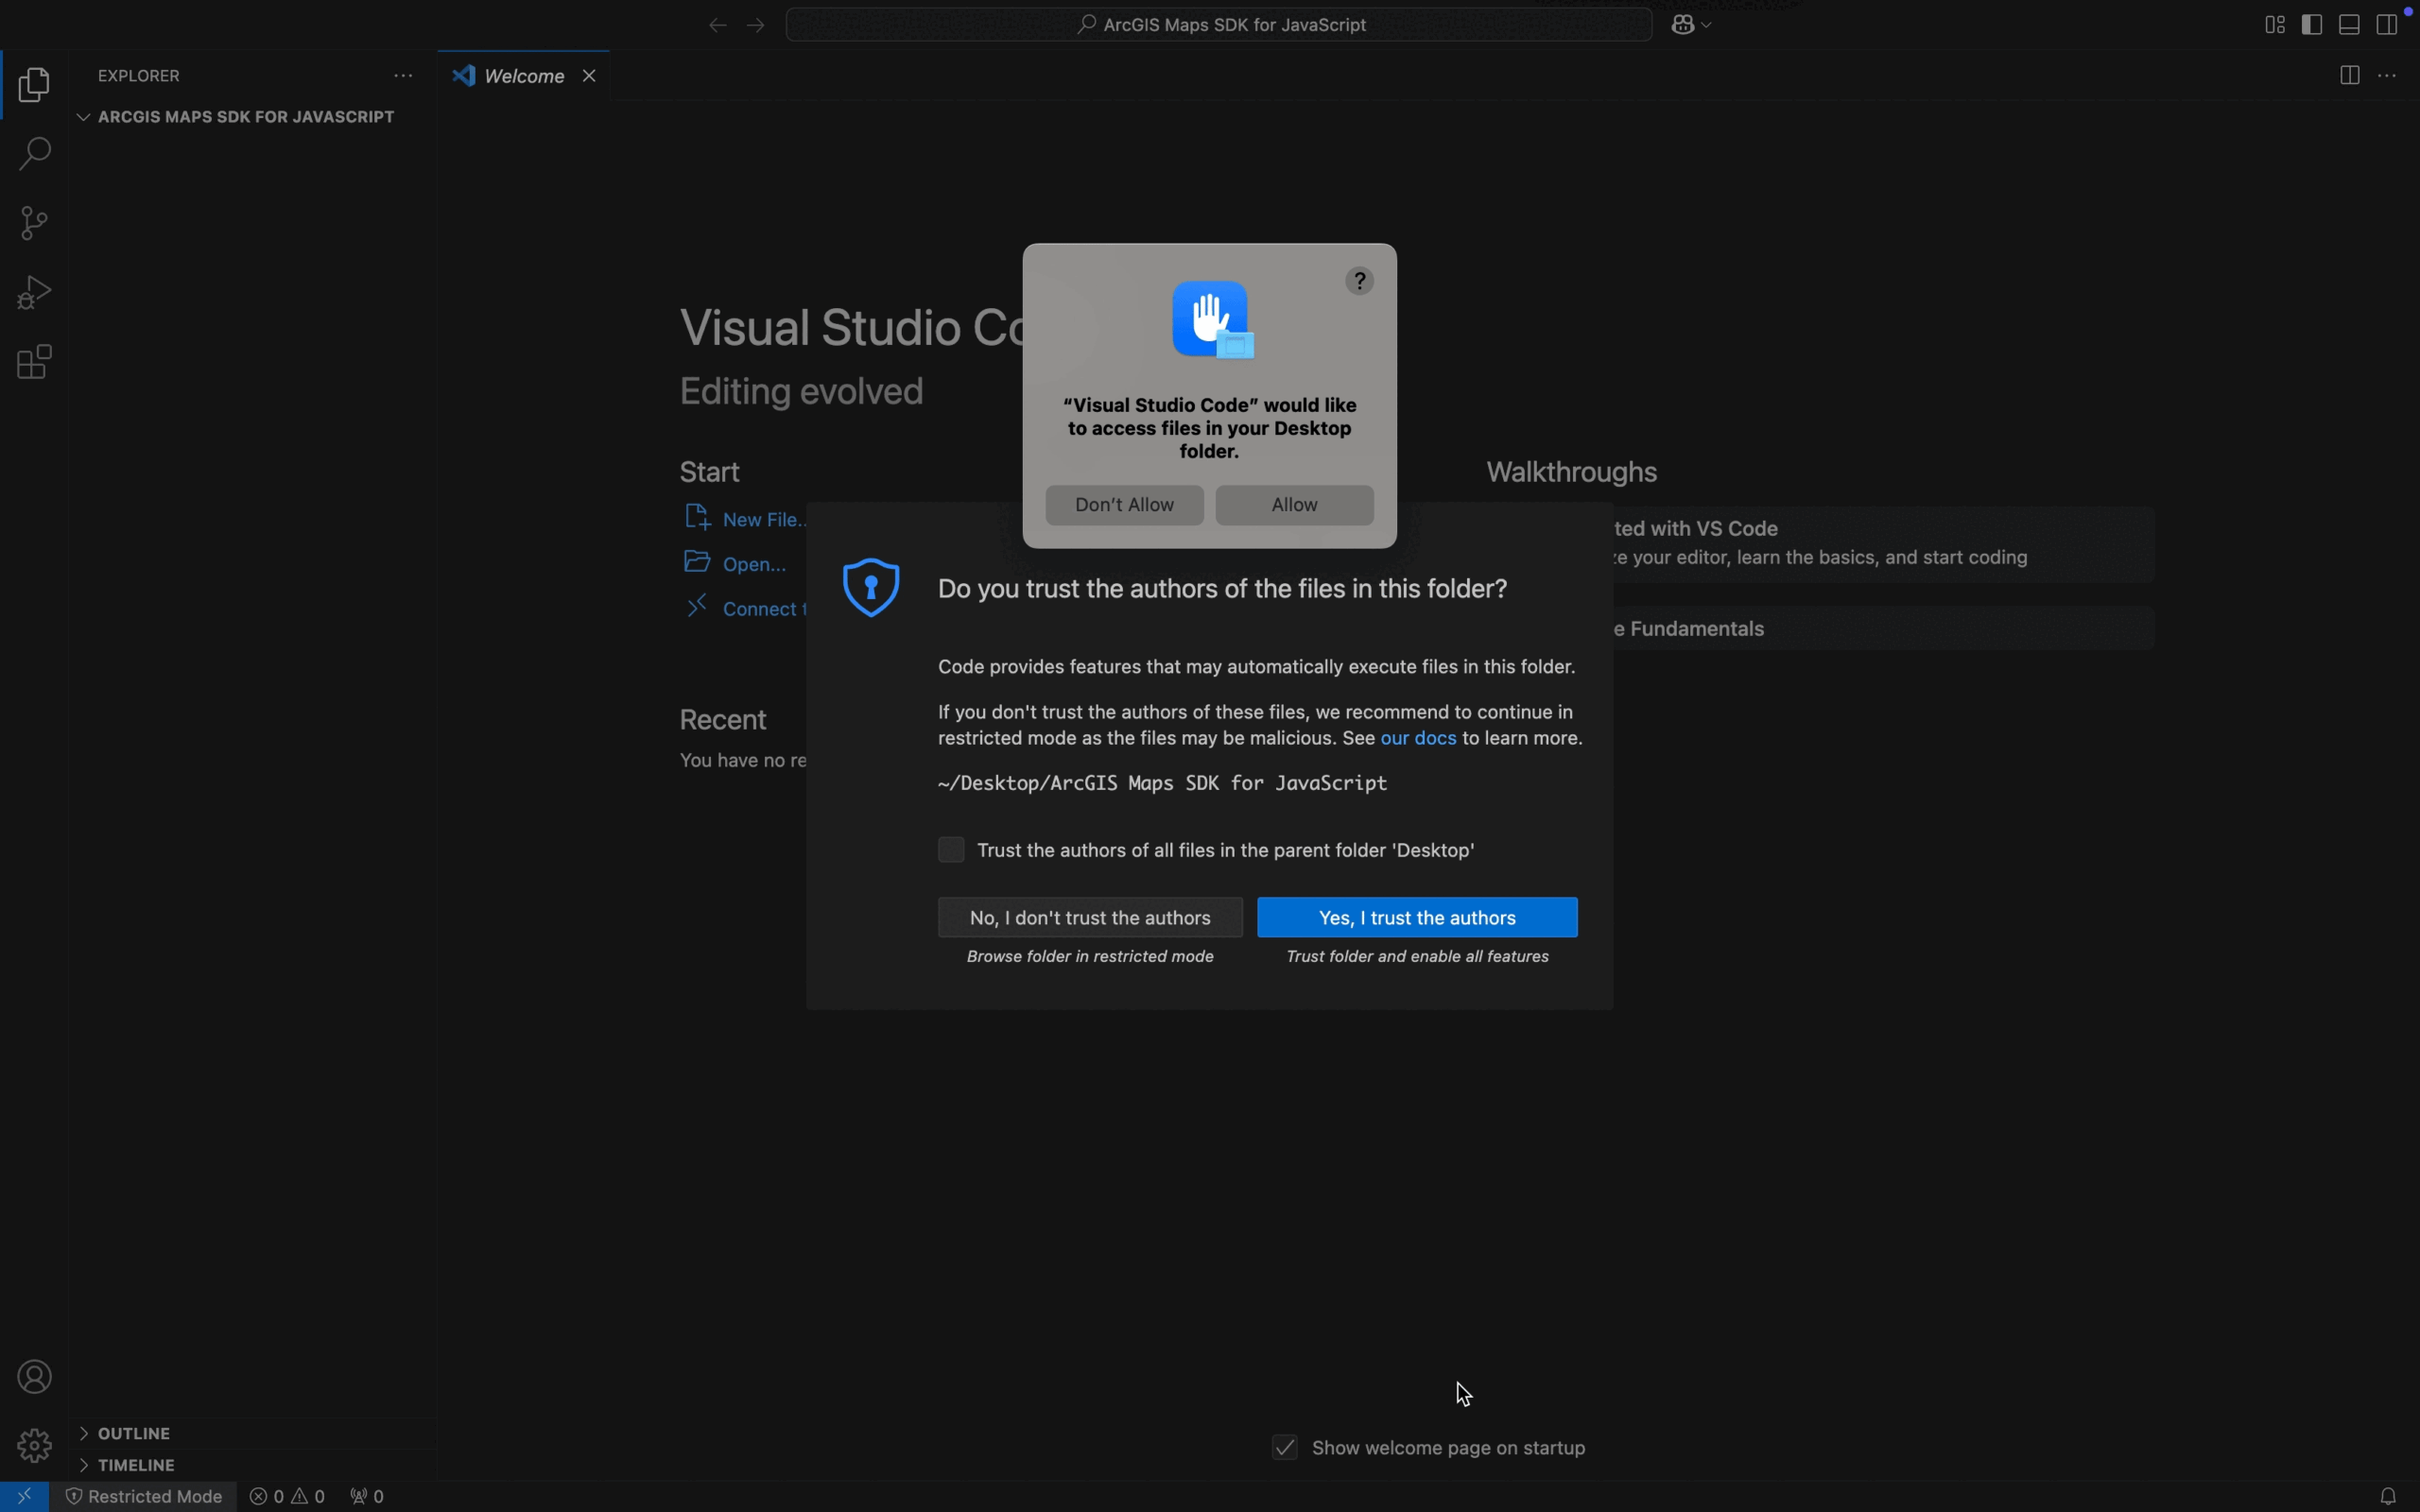This screenshot has width=2420, height=1512.
Task: Check trust parent folder 'Desktop' checkbox
Action: (x=951, y=850)
